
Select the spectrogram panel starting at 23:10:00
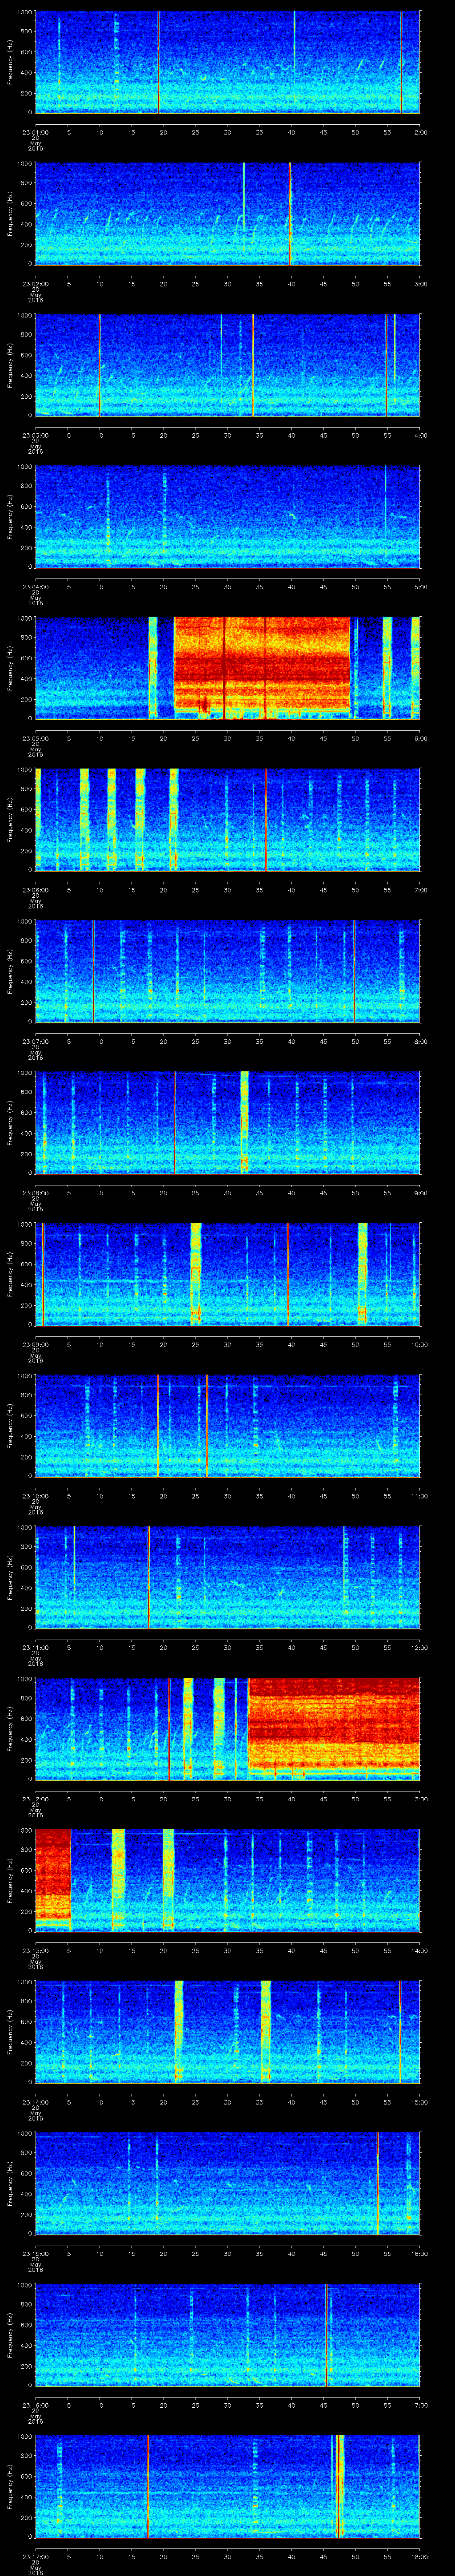[228, 1425]
